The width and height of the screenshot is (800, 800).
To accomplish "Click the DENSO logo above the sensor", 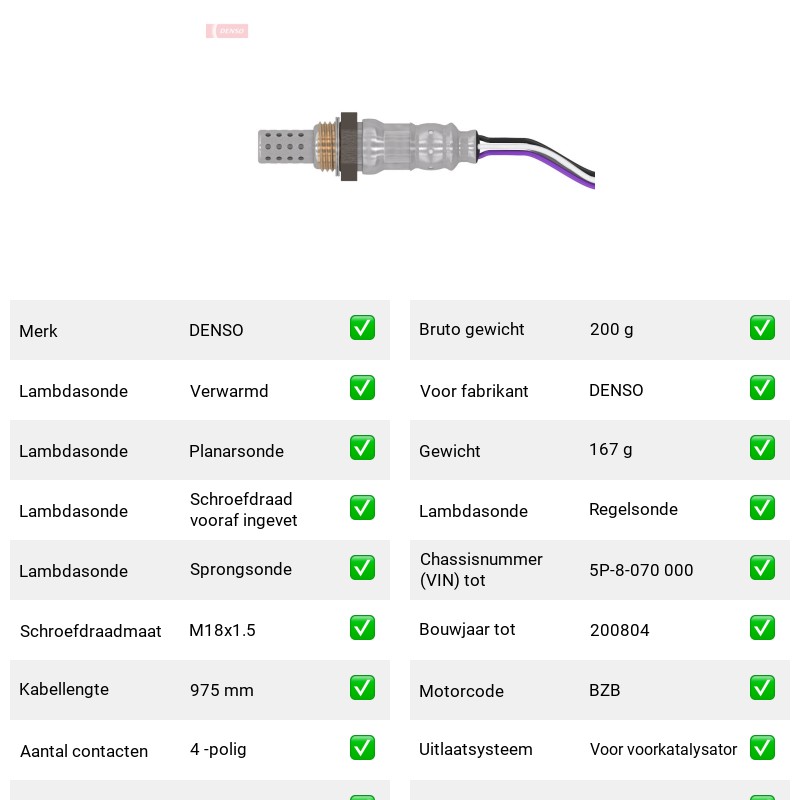I will click(x=227, y=31).
